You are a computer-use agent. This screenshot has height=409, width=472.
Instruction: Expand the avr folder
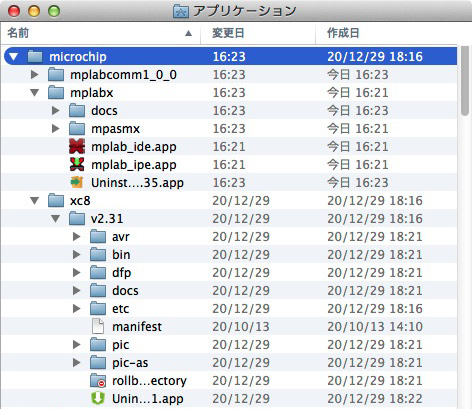[x=77, y=236]
